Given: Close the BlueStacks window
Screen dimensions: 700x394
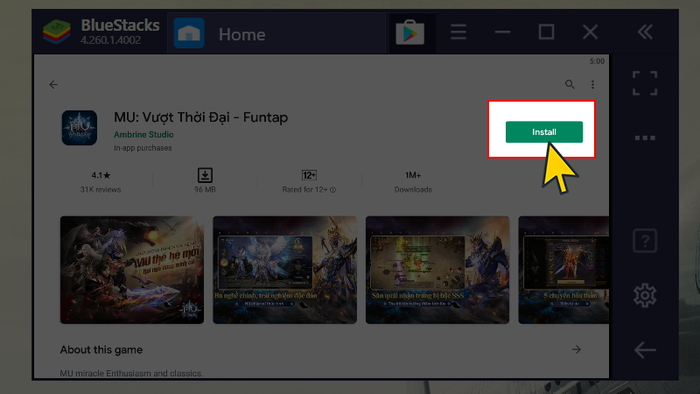Looking at the screenshot, I should 590,32.
